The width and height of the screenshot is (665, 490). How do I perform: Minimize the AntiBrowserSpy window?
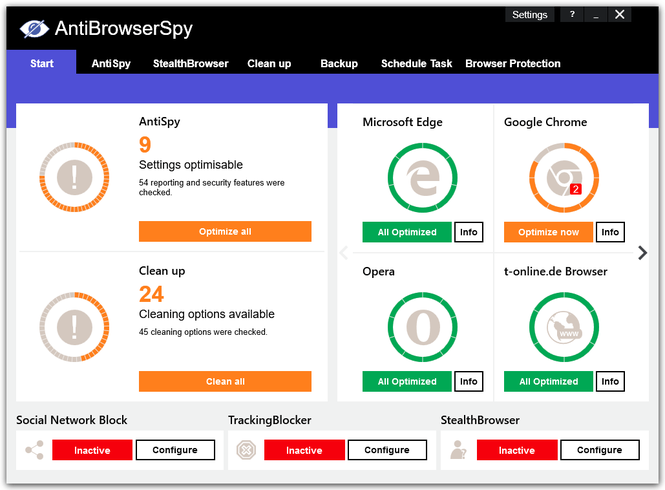point(596,15)
